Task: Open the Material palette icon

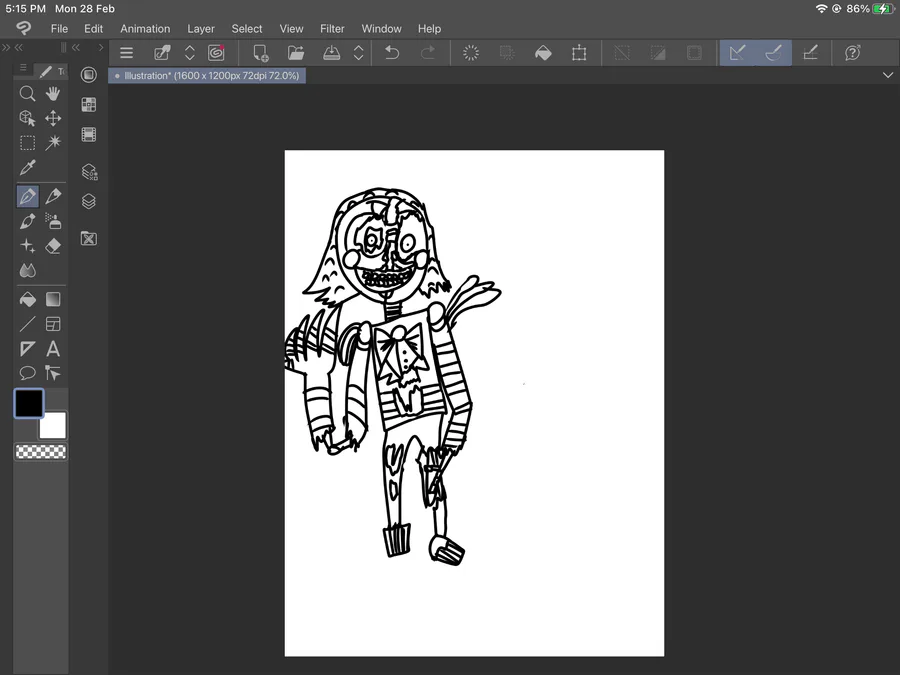Action: 88,238
